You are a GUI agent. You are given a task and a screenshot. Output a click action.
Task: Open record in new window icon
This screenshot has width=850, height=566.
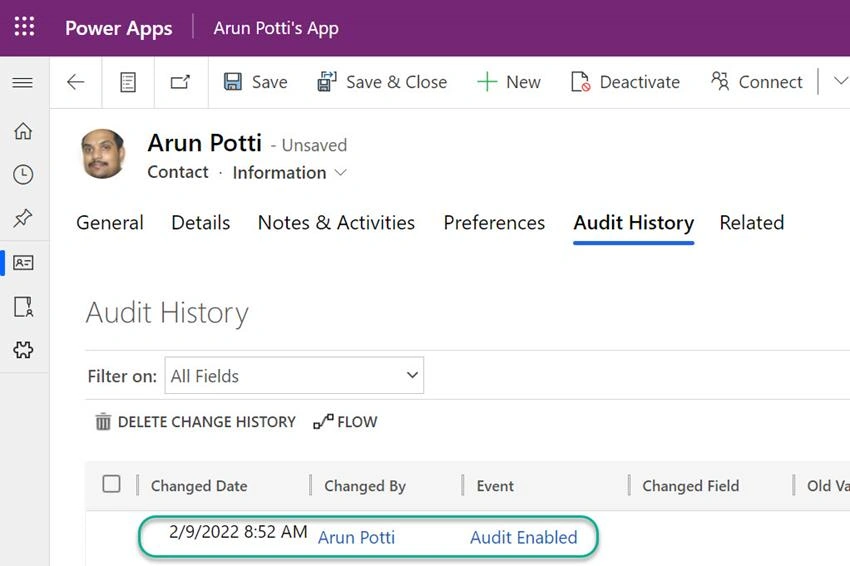[x=181, y=82]
